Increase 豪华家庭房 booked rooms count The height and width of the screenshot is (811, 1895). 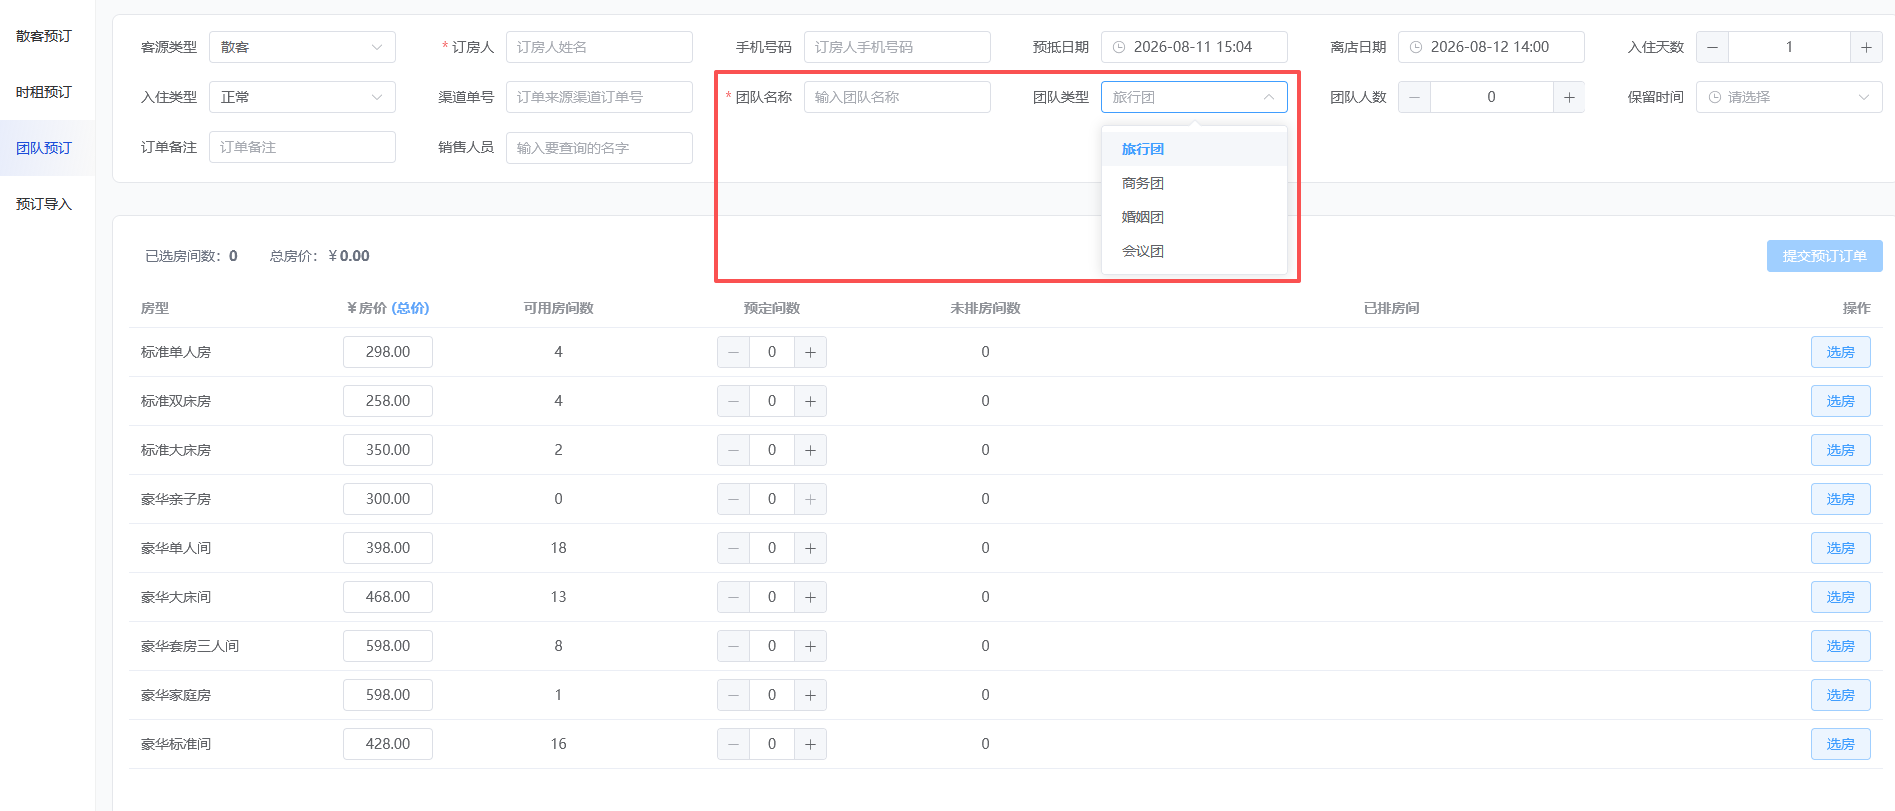(810, 695)
